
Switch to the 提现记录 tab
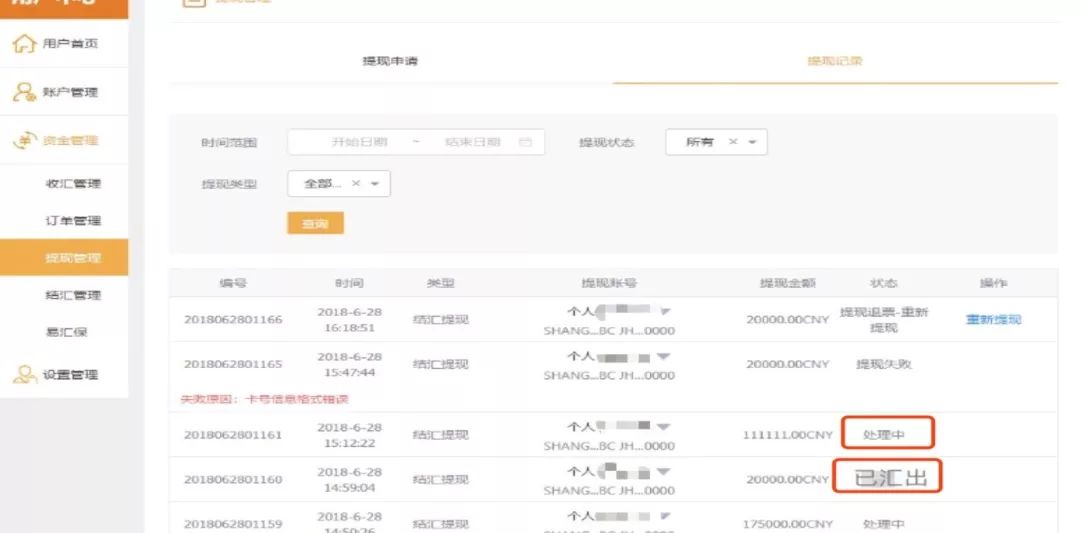point(835,61)
